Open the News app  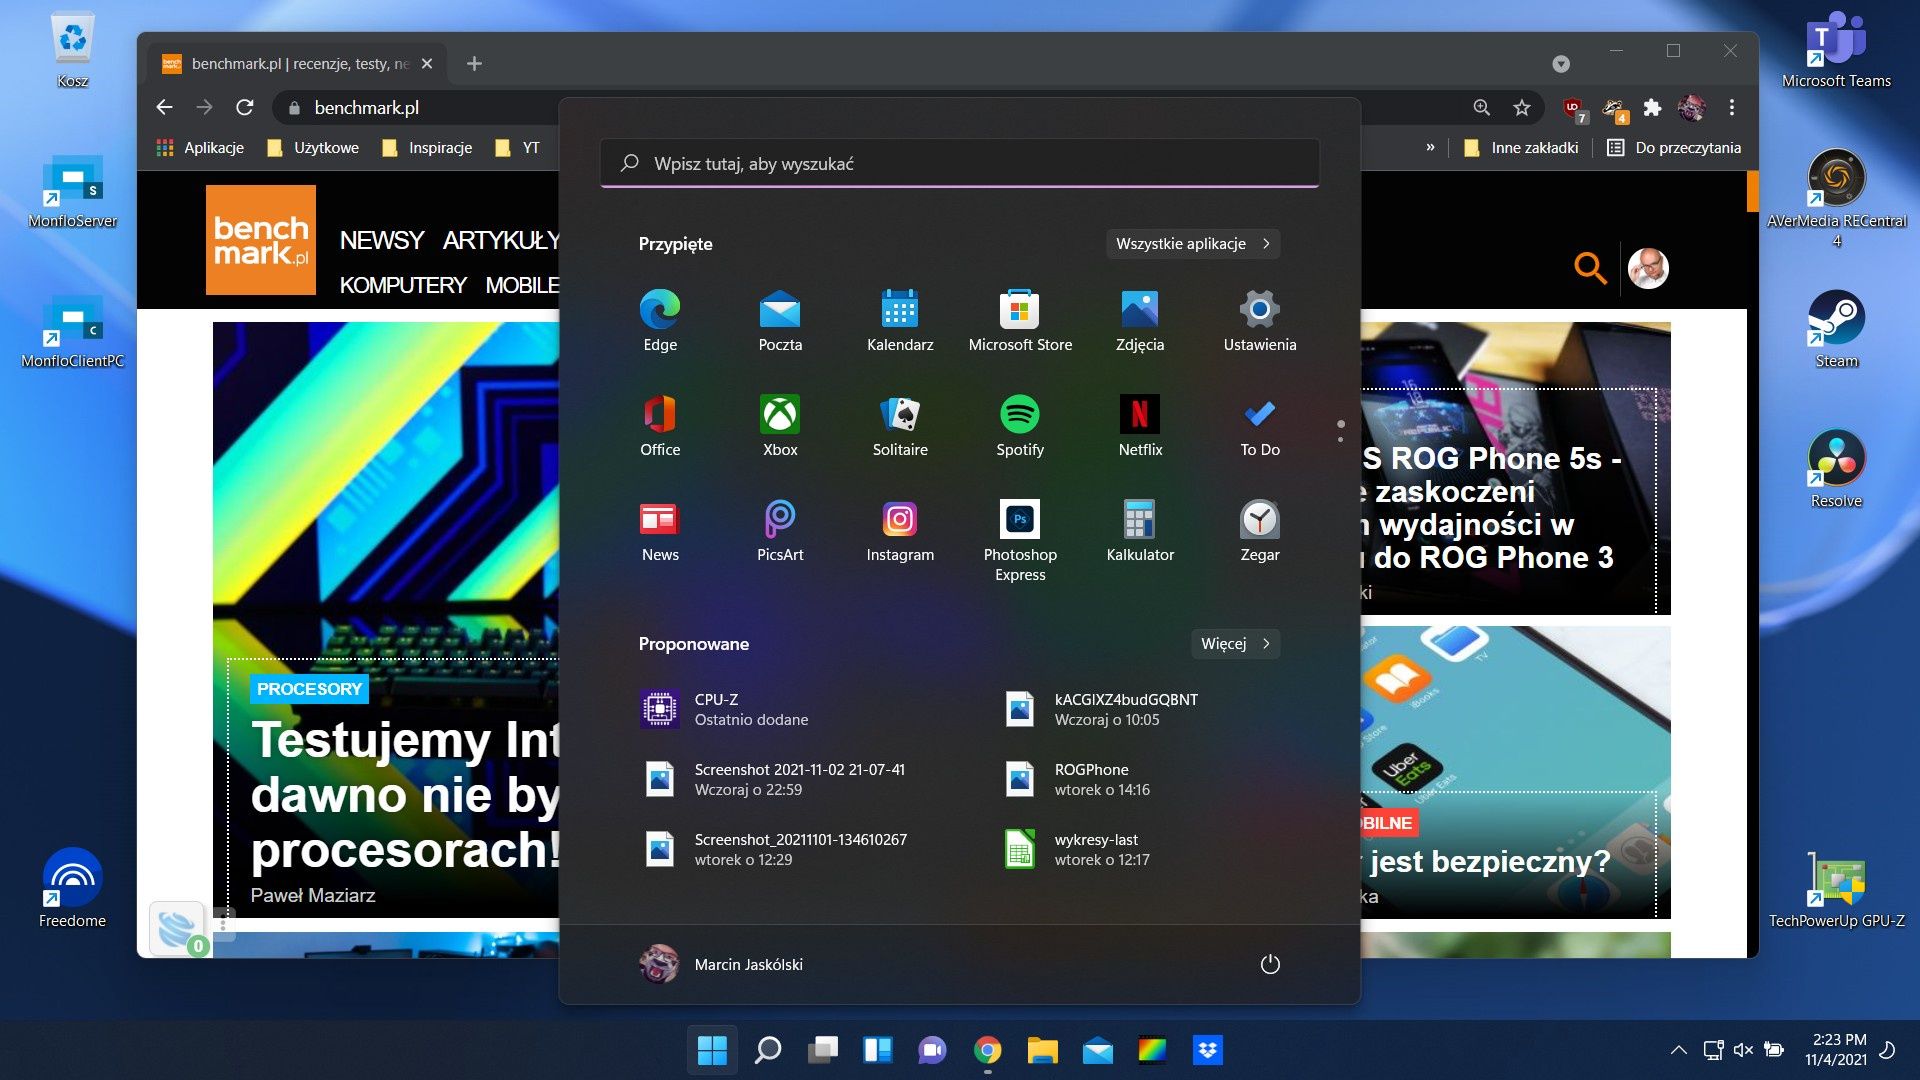coord(660,530)
